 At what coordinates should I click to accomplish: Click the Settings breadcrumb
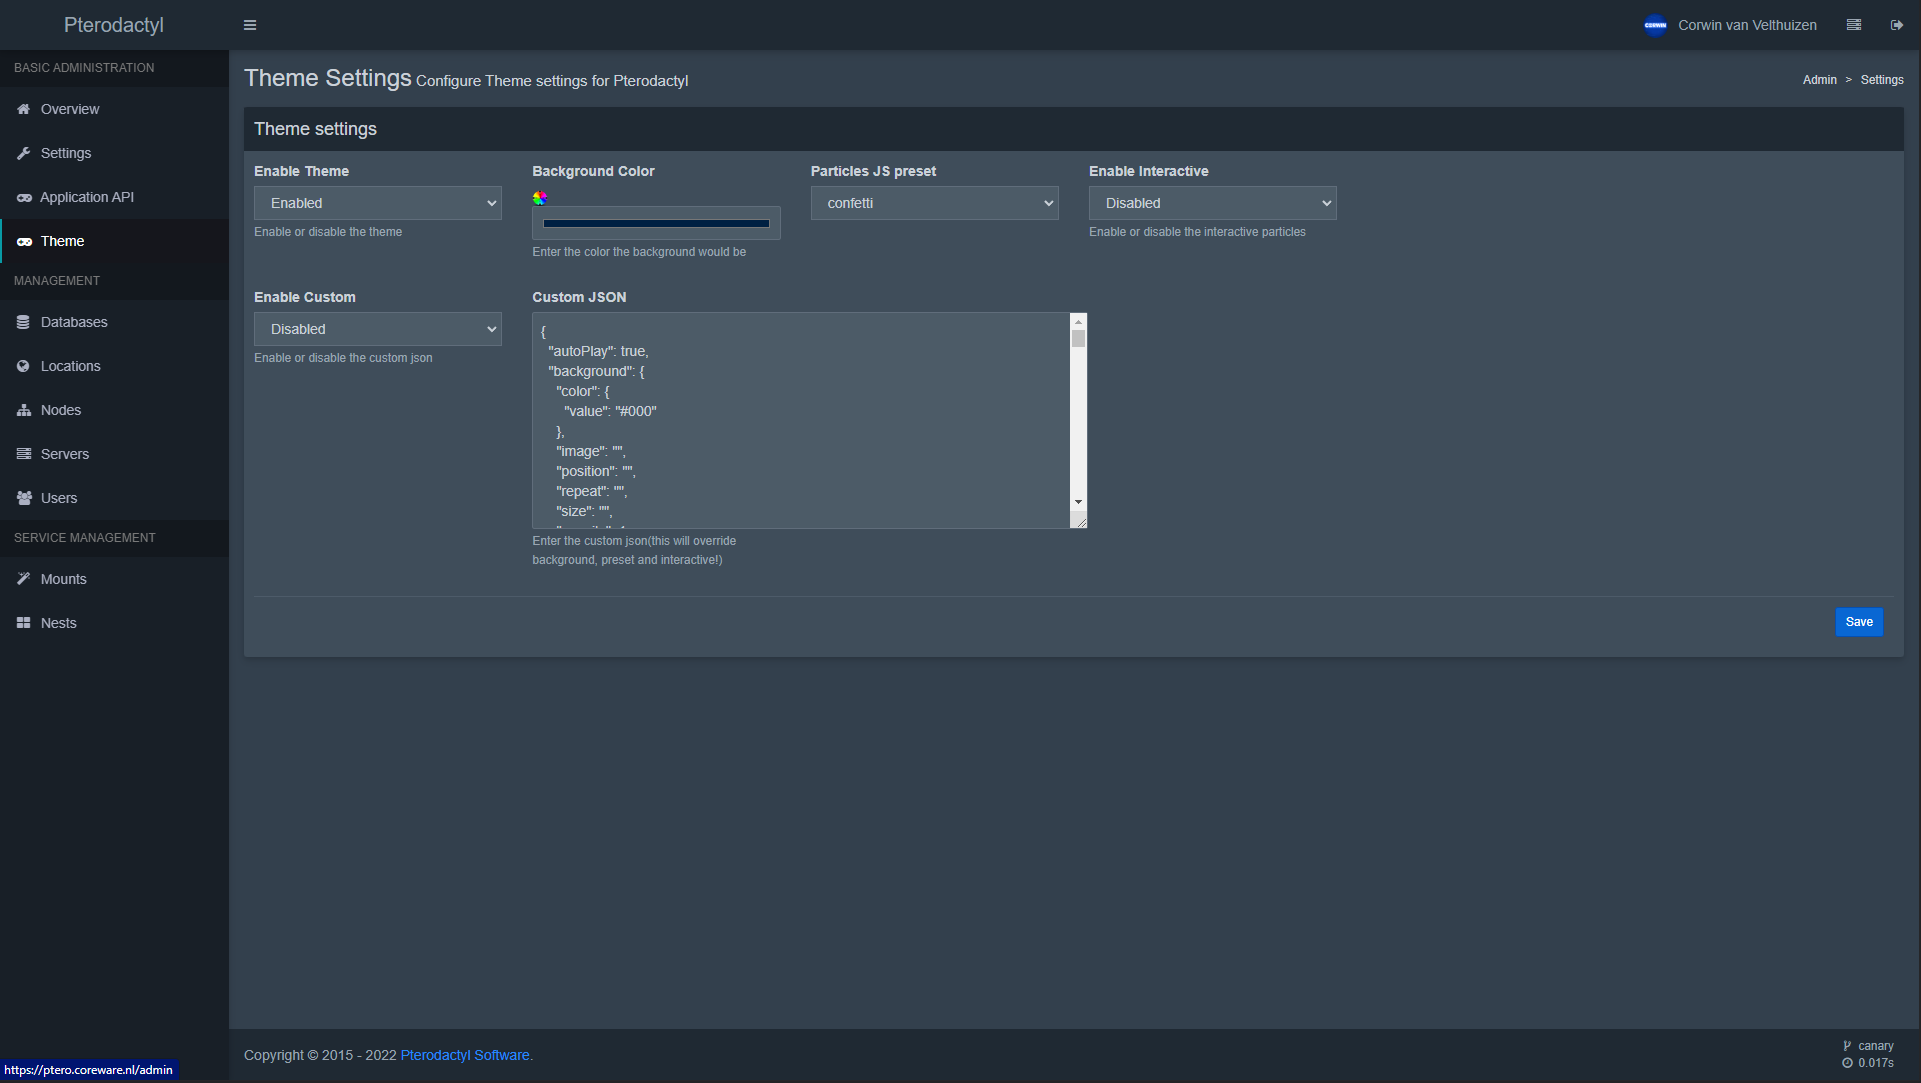point(1882,80)
